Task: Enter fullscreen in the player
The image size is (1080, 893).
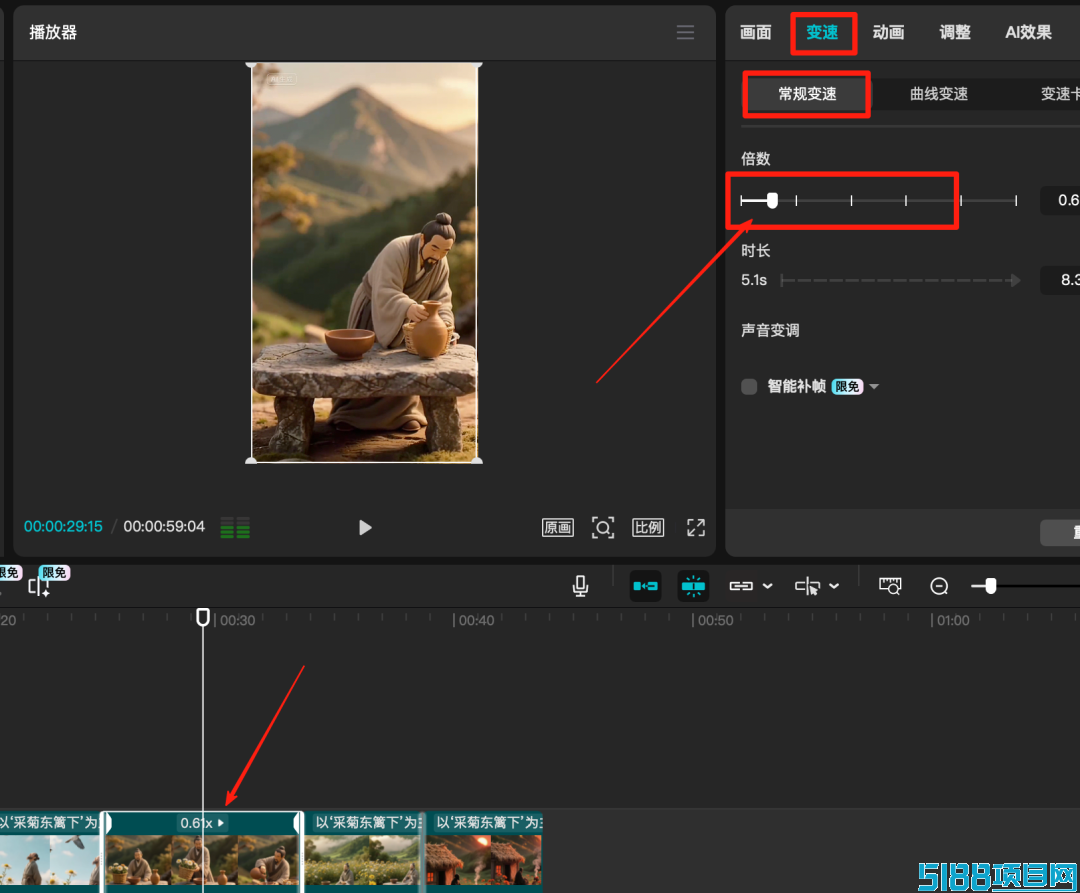Action: pos(696,527)
